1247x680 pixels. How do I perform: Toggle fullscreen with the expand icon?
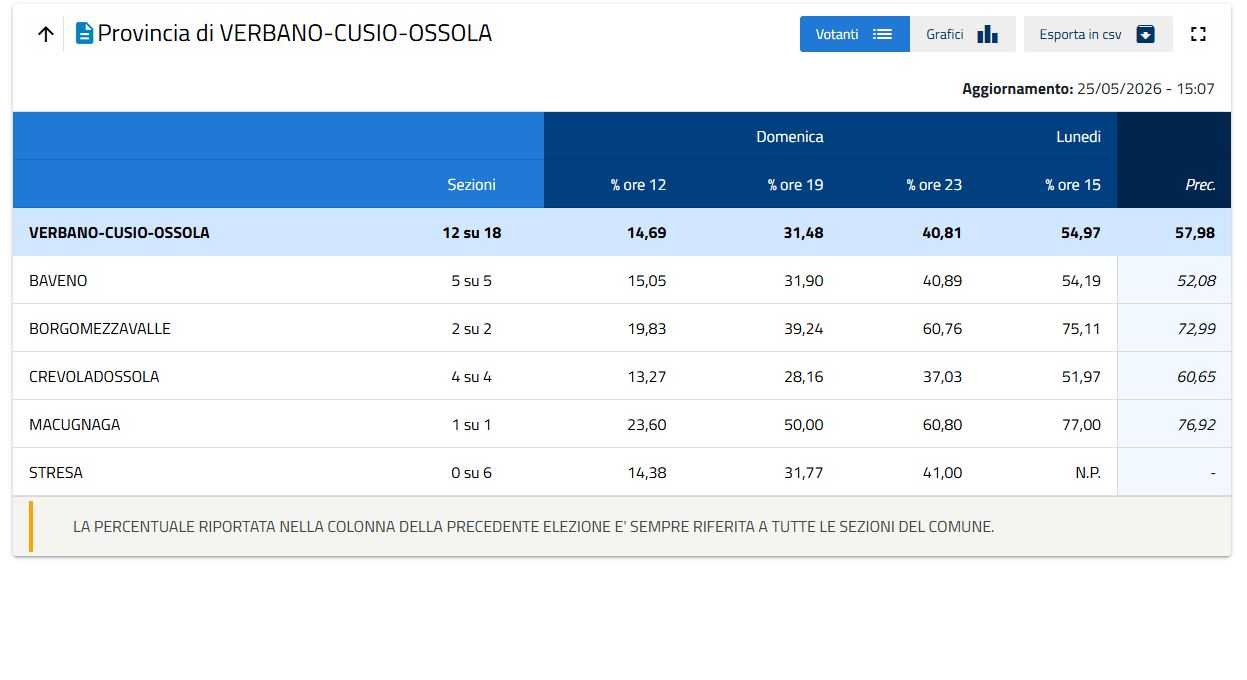[1198, 34]
